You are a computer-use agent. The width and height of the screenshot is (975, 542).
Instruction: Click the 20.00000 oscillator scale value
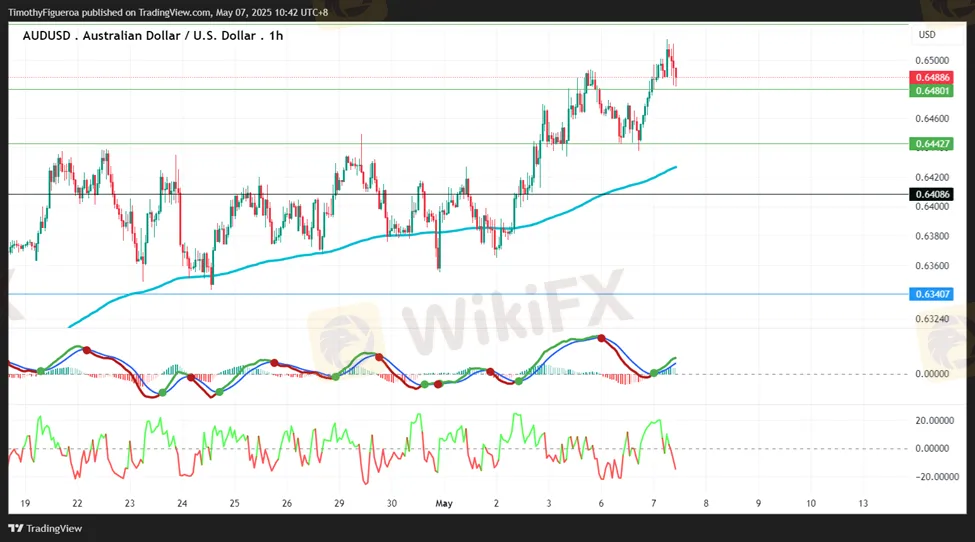[936, 420]
